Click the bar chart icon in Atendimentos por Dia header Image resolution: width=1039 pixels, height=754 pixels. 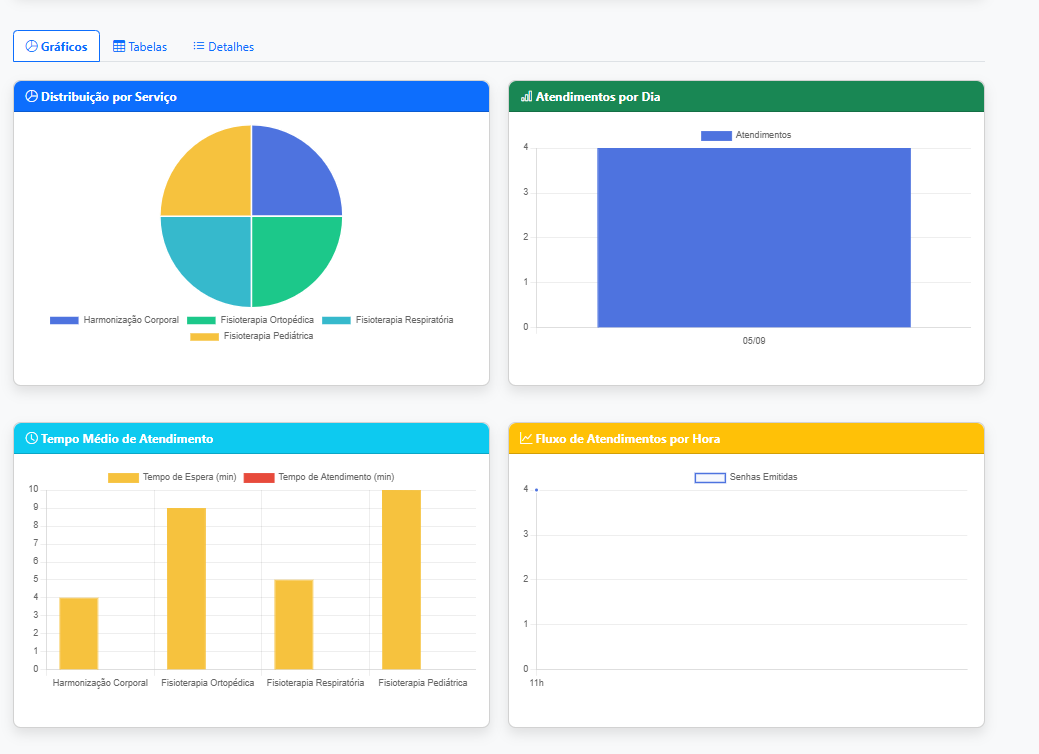tap(526, 97)
